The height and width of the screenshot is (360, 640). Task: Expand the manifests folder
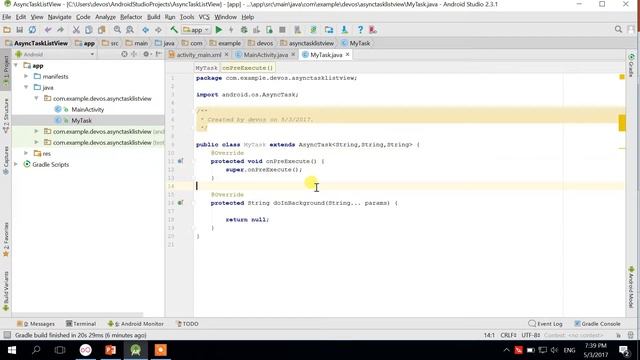[26, 76]
